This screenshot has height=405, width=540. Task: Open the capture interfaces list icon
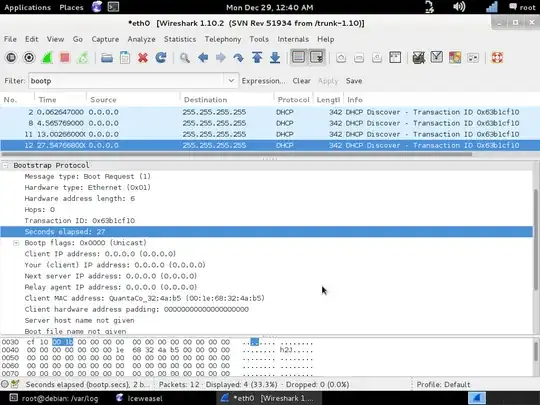[11, 58]
